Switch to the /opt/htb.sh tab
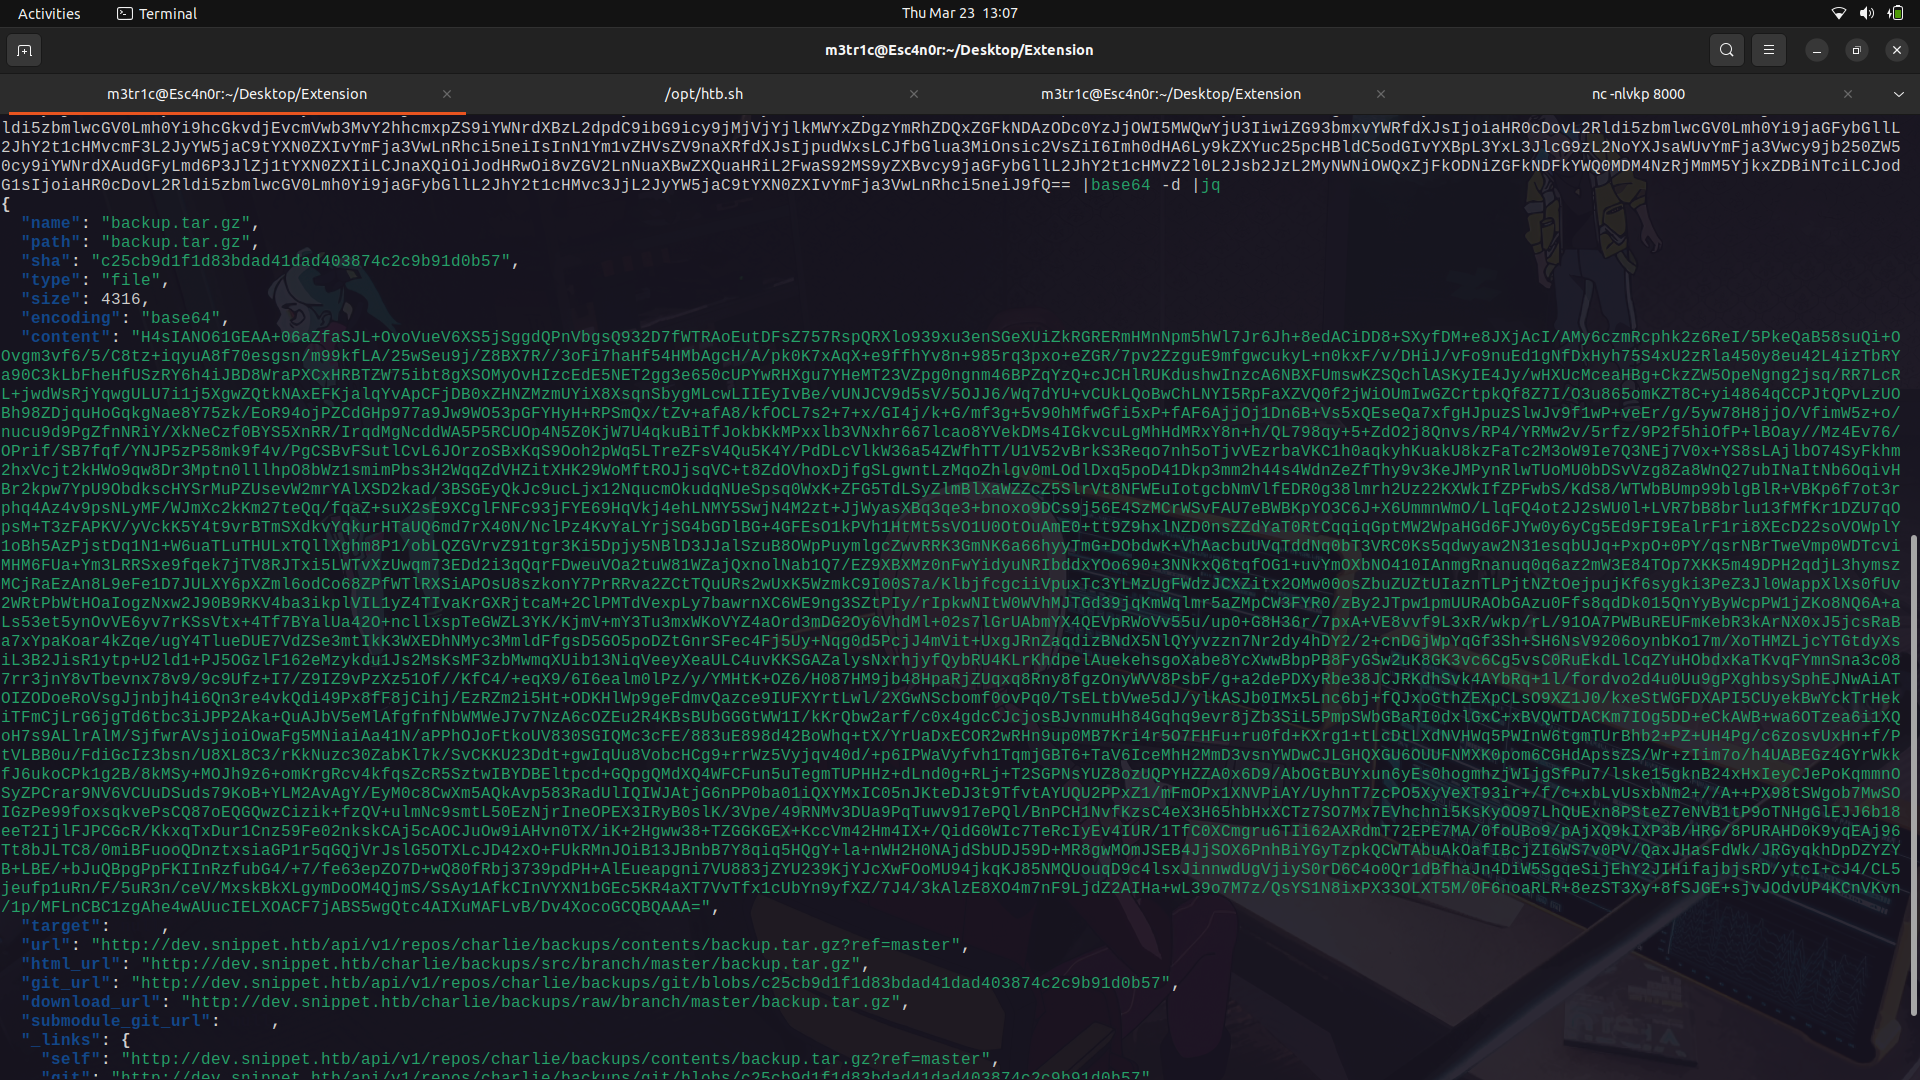 tap(704, 94)
